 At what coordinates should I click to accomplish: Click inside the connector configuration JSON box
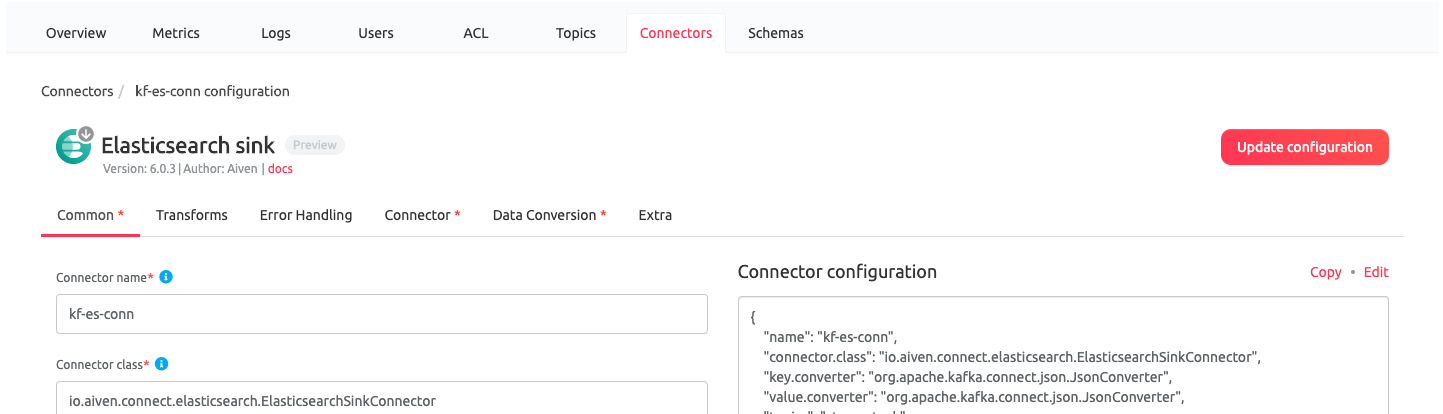click(1063, 356)
